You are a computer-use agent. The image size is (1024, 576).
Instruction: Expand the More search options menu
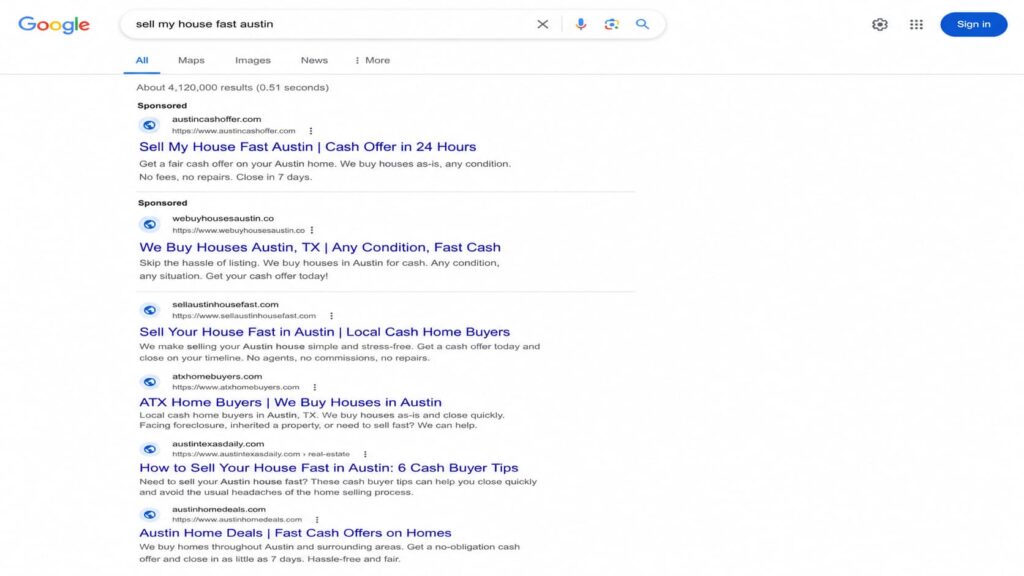point(372,60)
